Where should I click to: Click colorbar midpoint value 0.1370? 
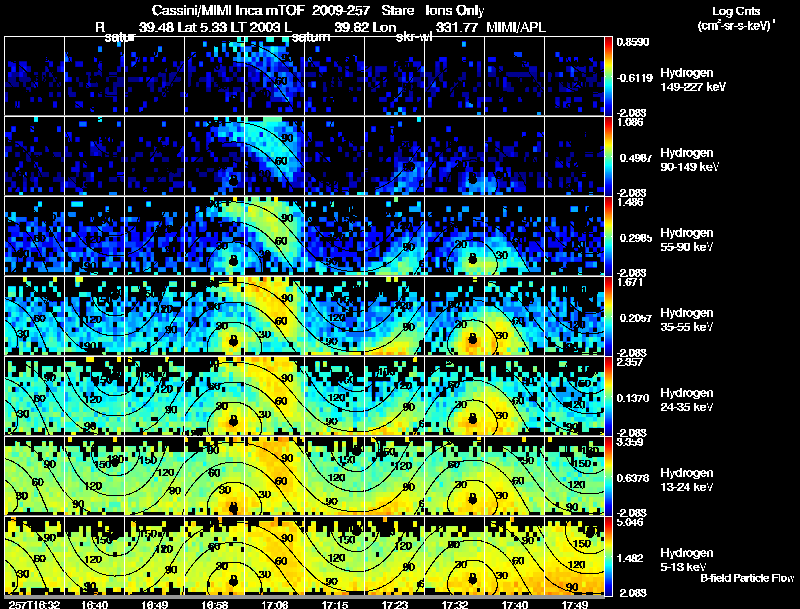tap(633, 398)
